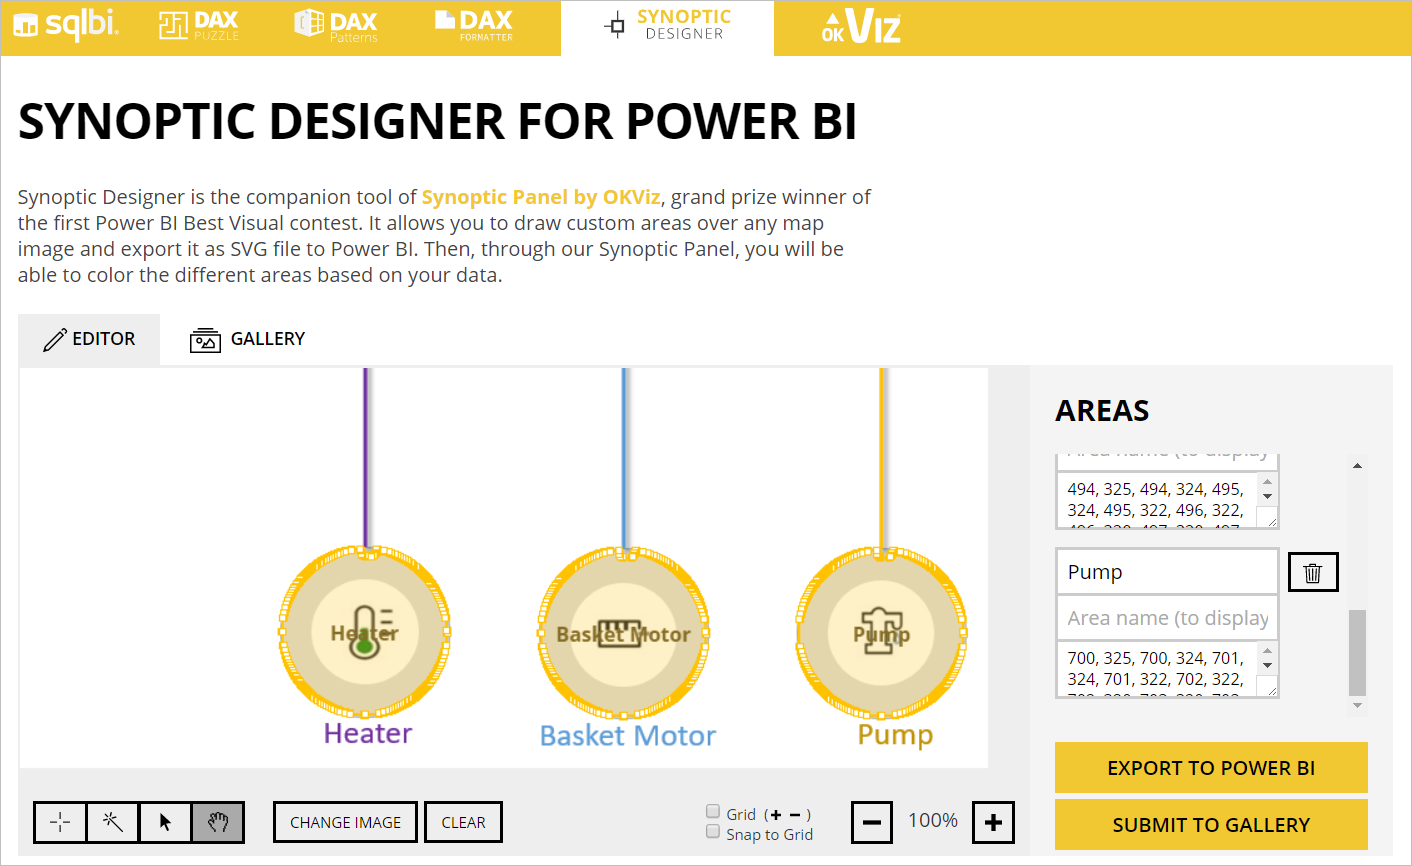Select the EDITOR tab
1412x866 pixels.
pos(89,339)
